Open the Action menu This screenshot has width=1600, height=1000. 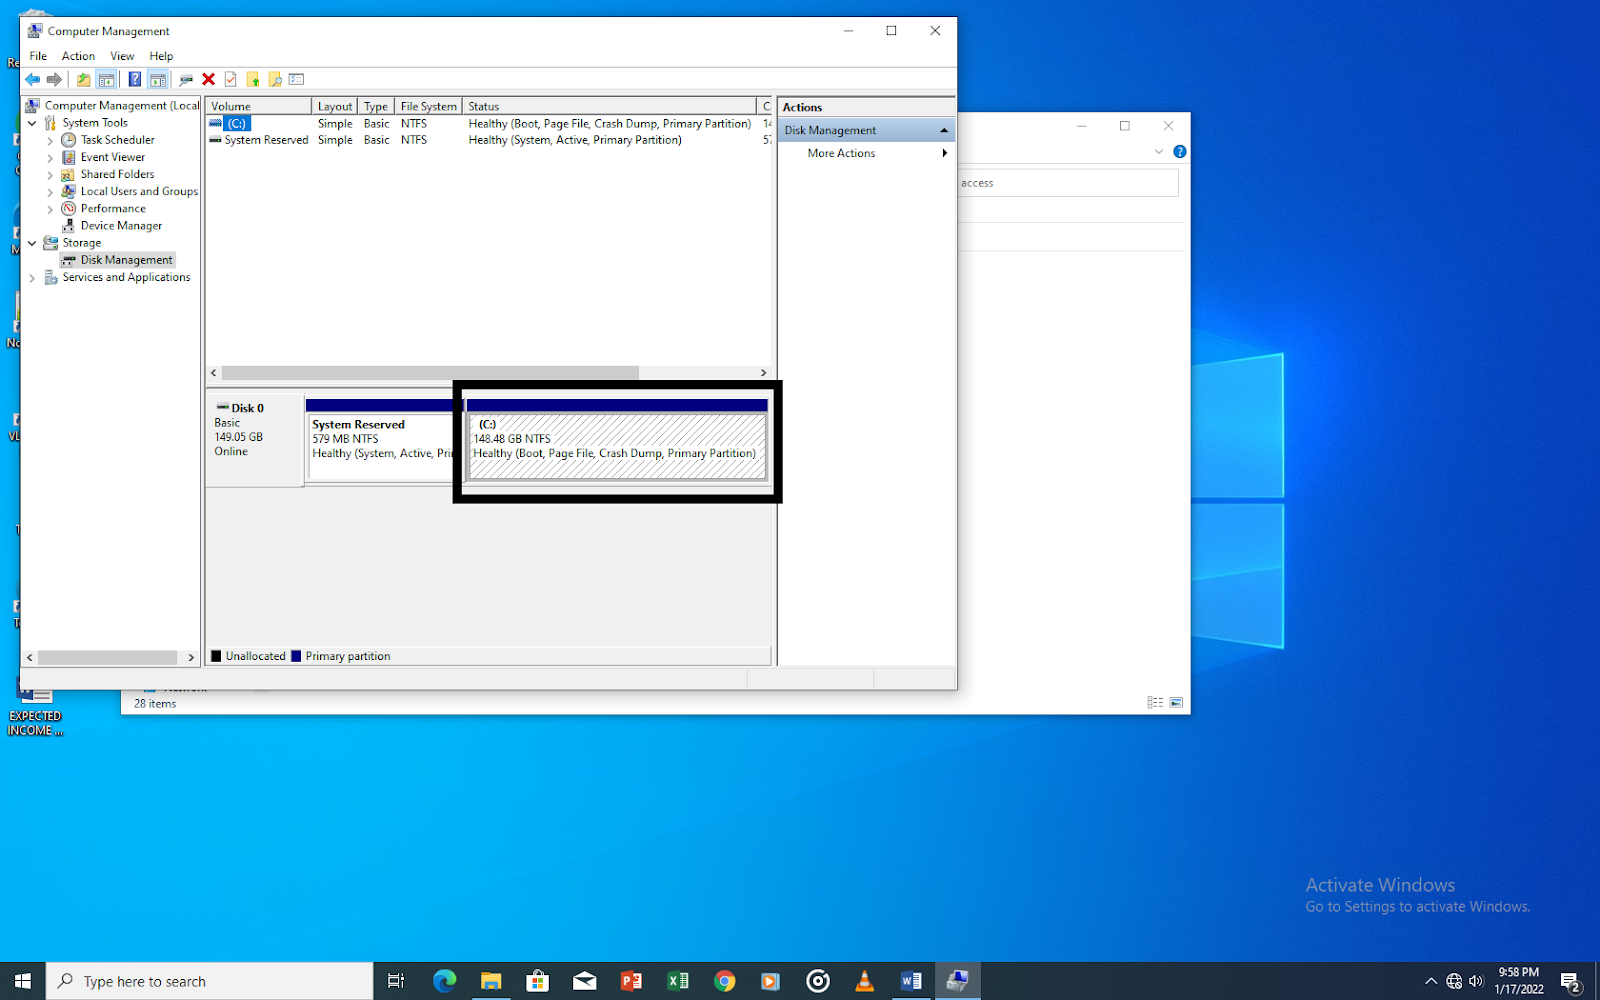78,56
